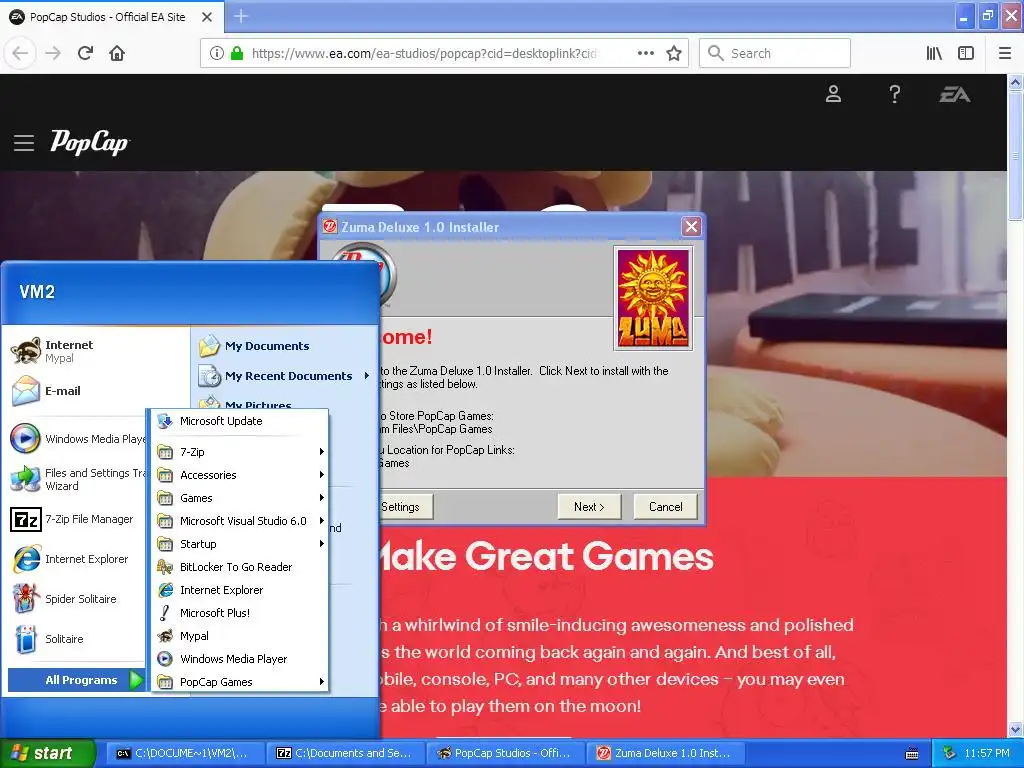Switch to Zuma Deluxe 1.0 Inst... taskbar item
Screen dimensions: 1024x768
pyautogui.click(x=665, y=753)
